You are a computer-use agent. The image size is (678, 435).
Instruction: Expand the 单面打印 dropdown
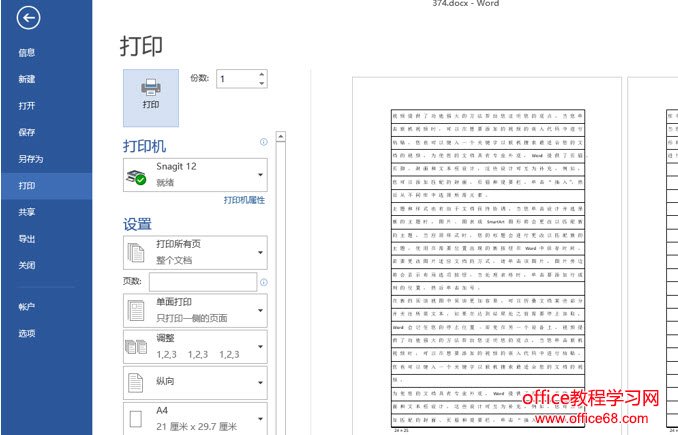pyautogui.click(x=195, y=310)
